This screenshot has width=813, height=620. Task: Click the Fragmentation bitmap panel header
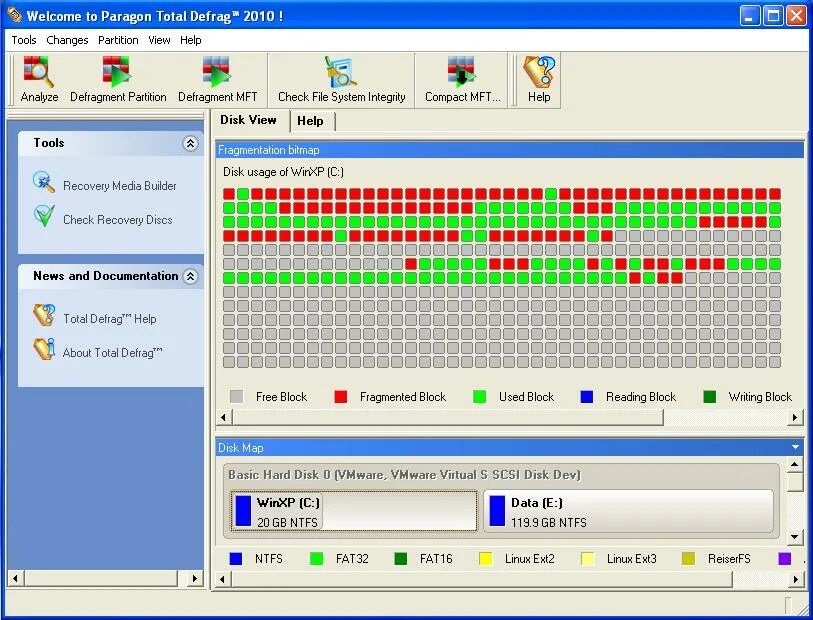click(509, 150)
